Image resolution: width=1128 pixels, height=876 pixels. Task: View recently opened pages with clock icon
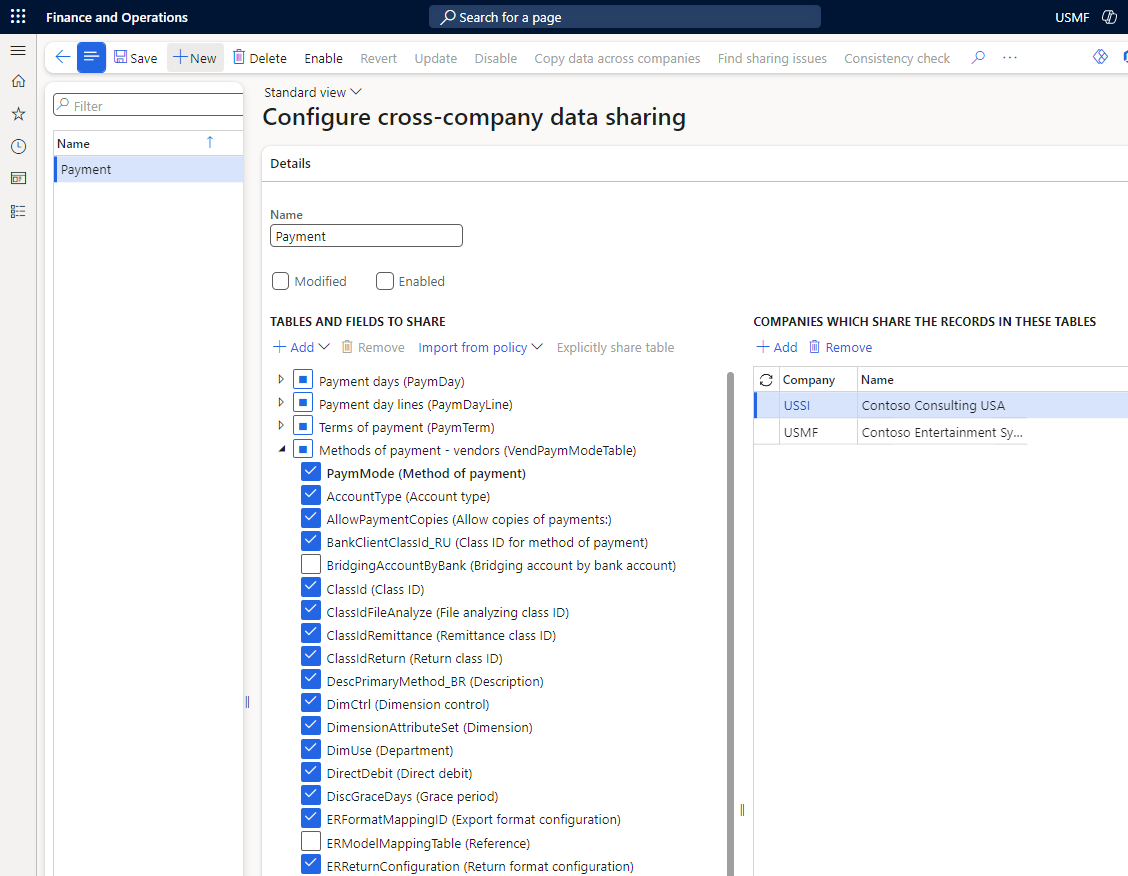[x=17, y=146]
